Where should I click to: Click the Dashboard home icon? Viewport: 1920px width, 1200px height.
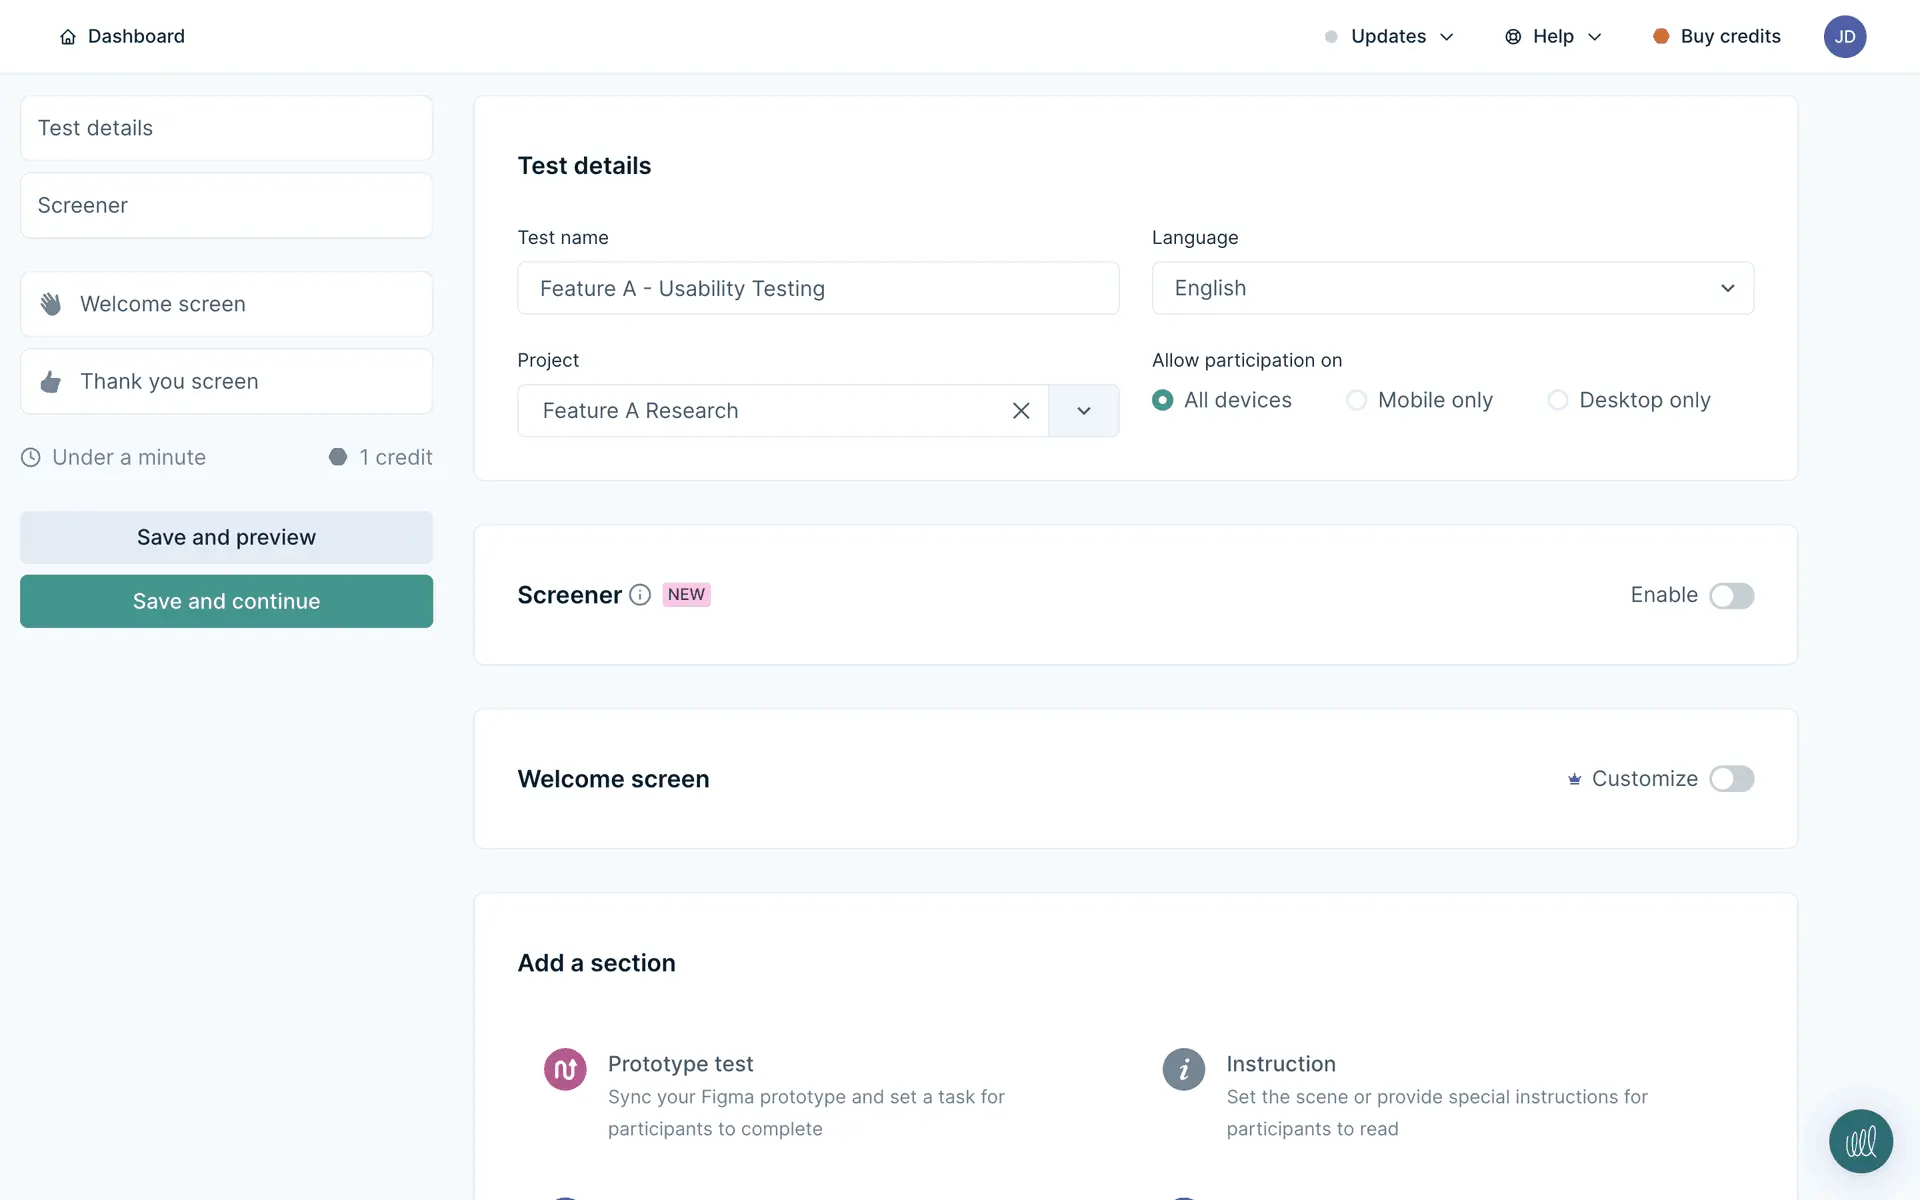pyautogui.click(x=68, y=37)
